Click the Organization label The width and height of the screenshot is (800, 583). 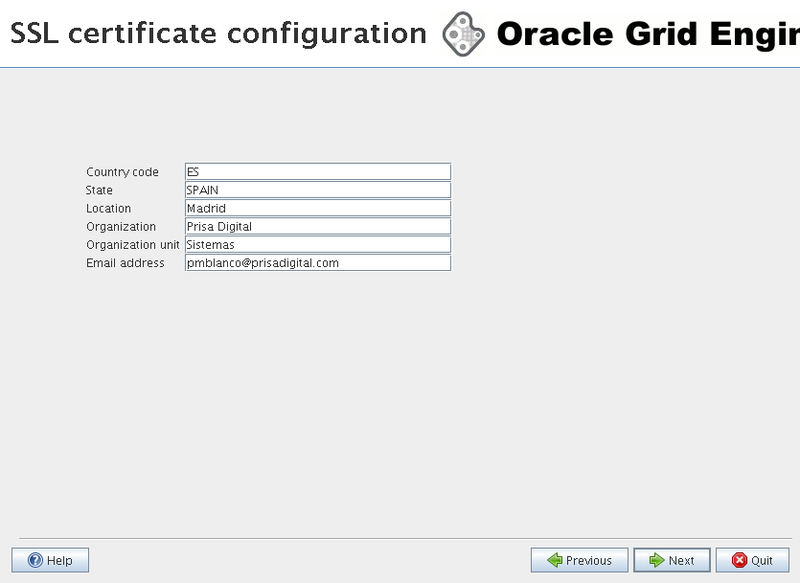(121, 226)
